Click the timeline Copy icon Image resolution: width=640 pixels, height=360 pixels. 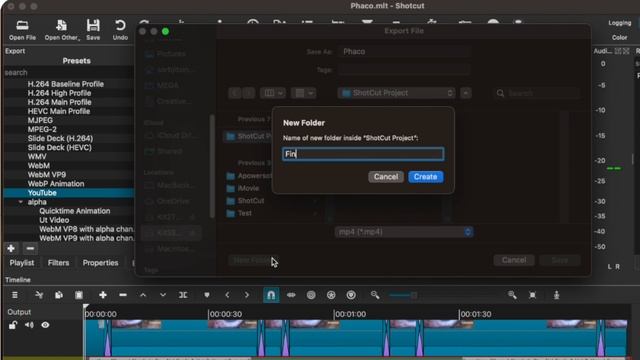pyautogui.click(x=59, y=295)
